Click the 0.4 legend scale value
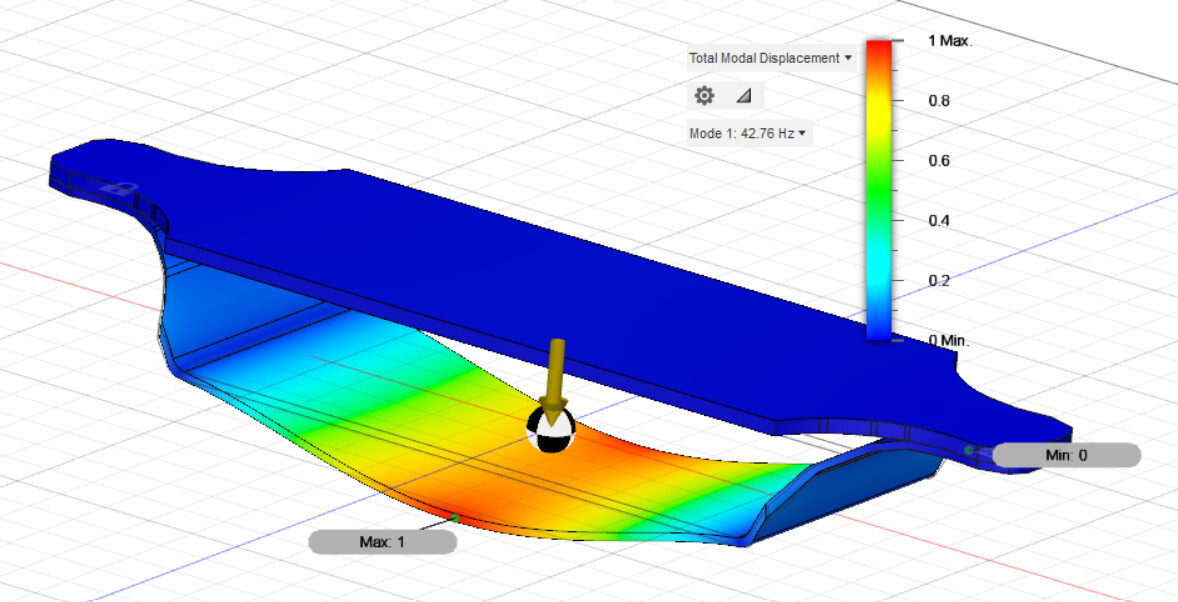 (938, 221)
